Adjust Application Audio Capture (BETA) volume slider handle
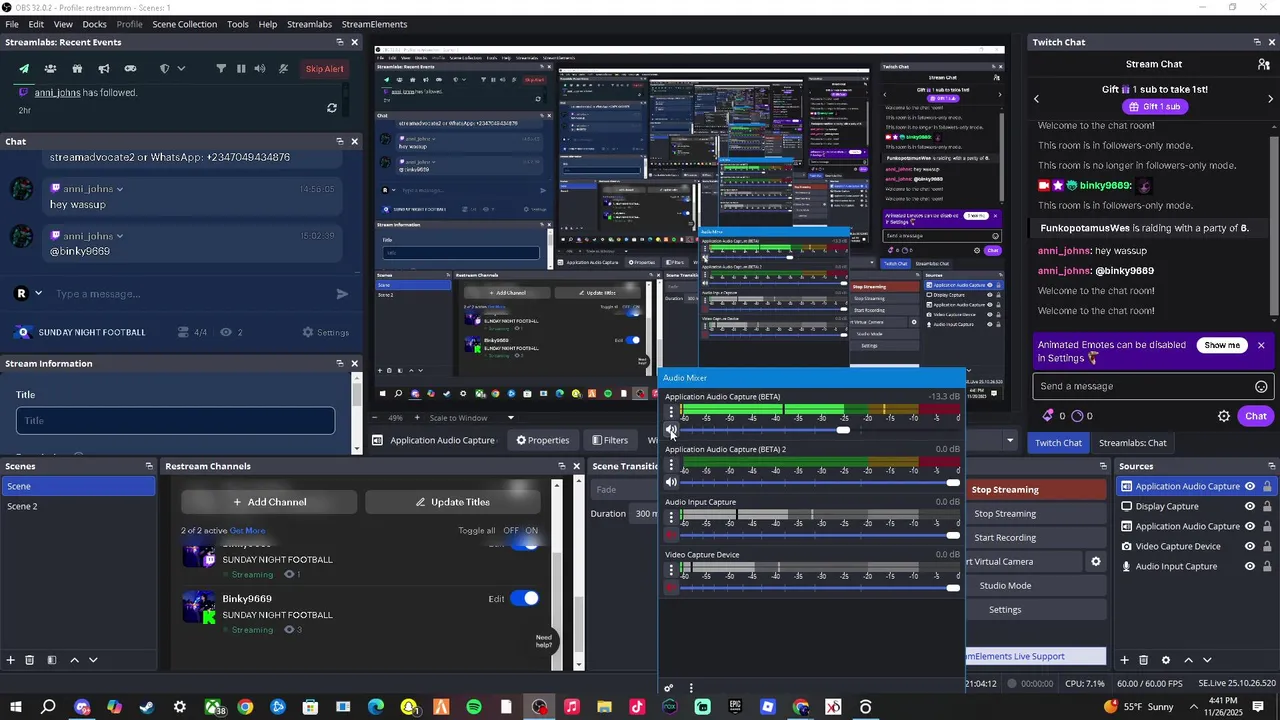Image resolution: width=1280 pixels, height=720 pixels. [x=843, y=430]
